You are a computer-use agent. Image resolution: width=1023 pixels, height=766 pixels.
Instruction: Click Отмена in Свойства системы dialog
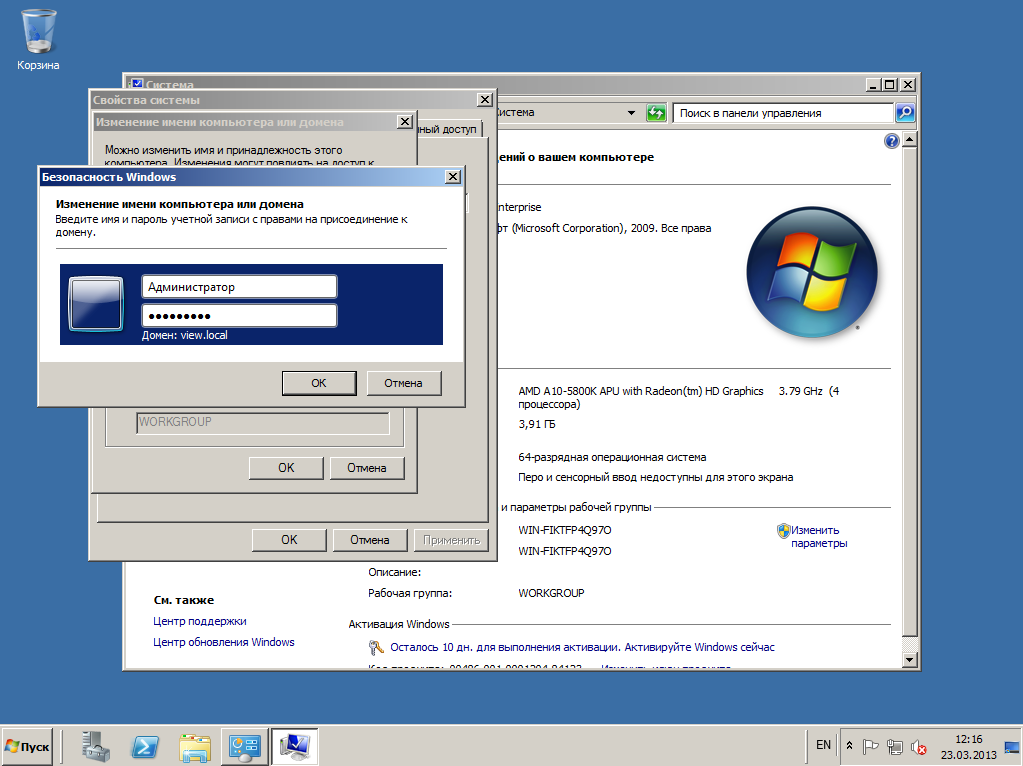point(370,540)
